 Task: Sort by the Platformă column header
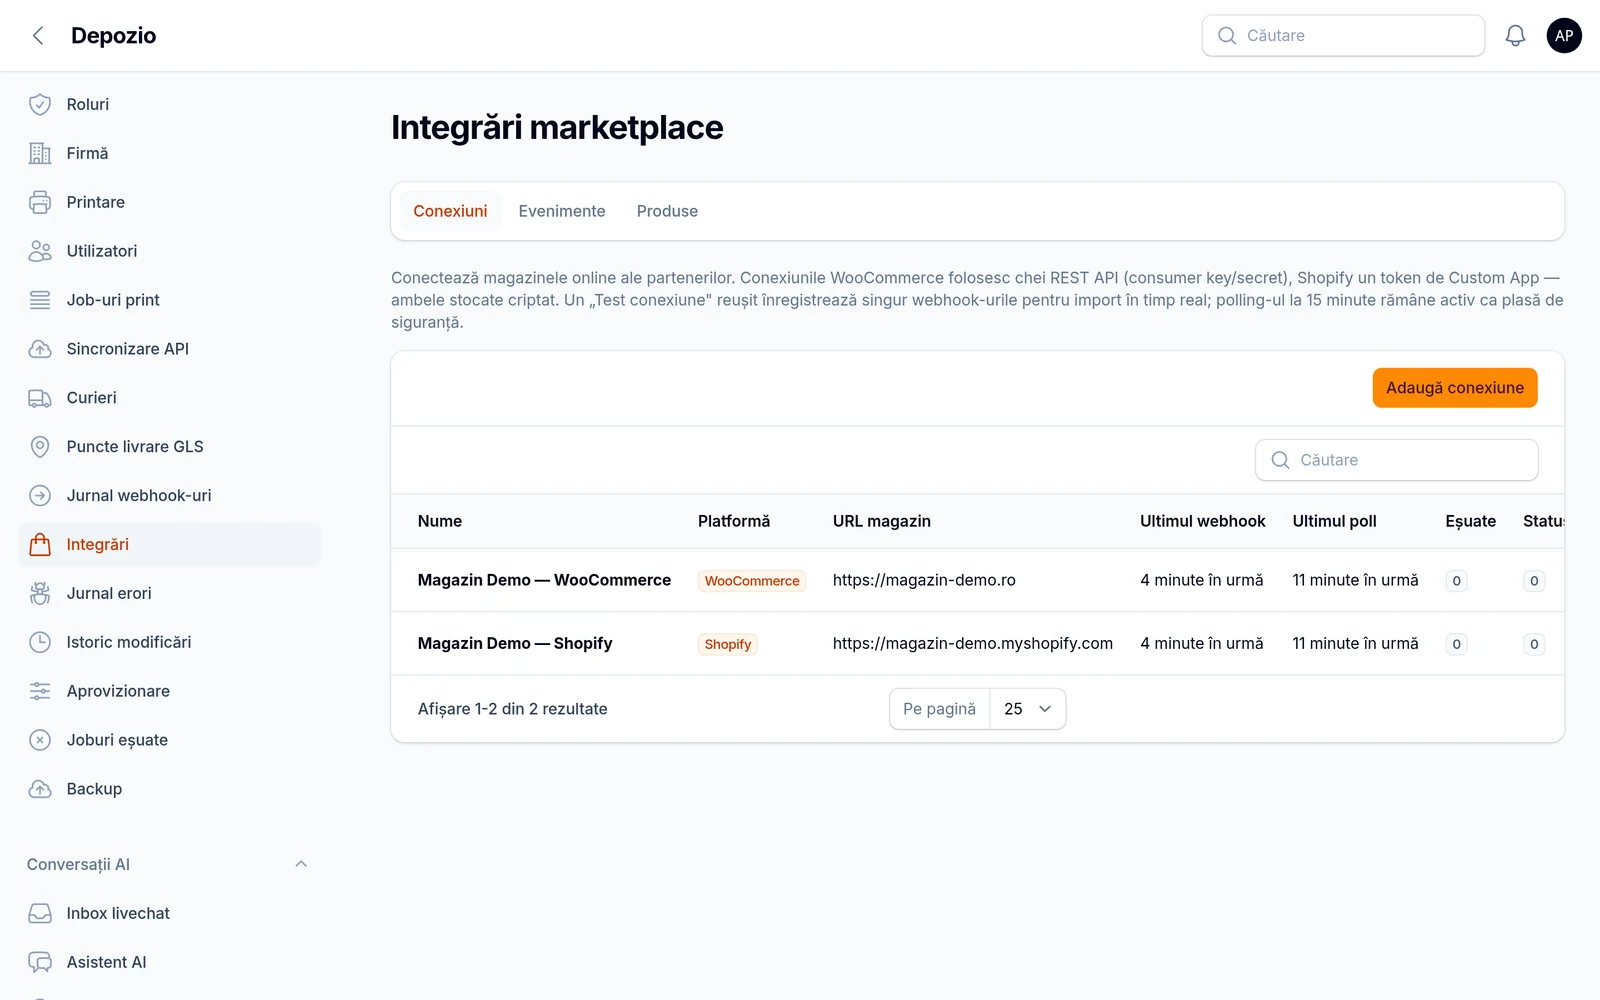tap(734, 521)
